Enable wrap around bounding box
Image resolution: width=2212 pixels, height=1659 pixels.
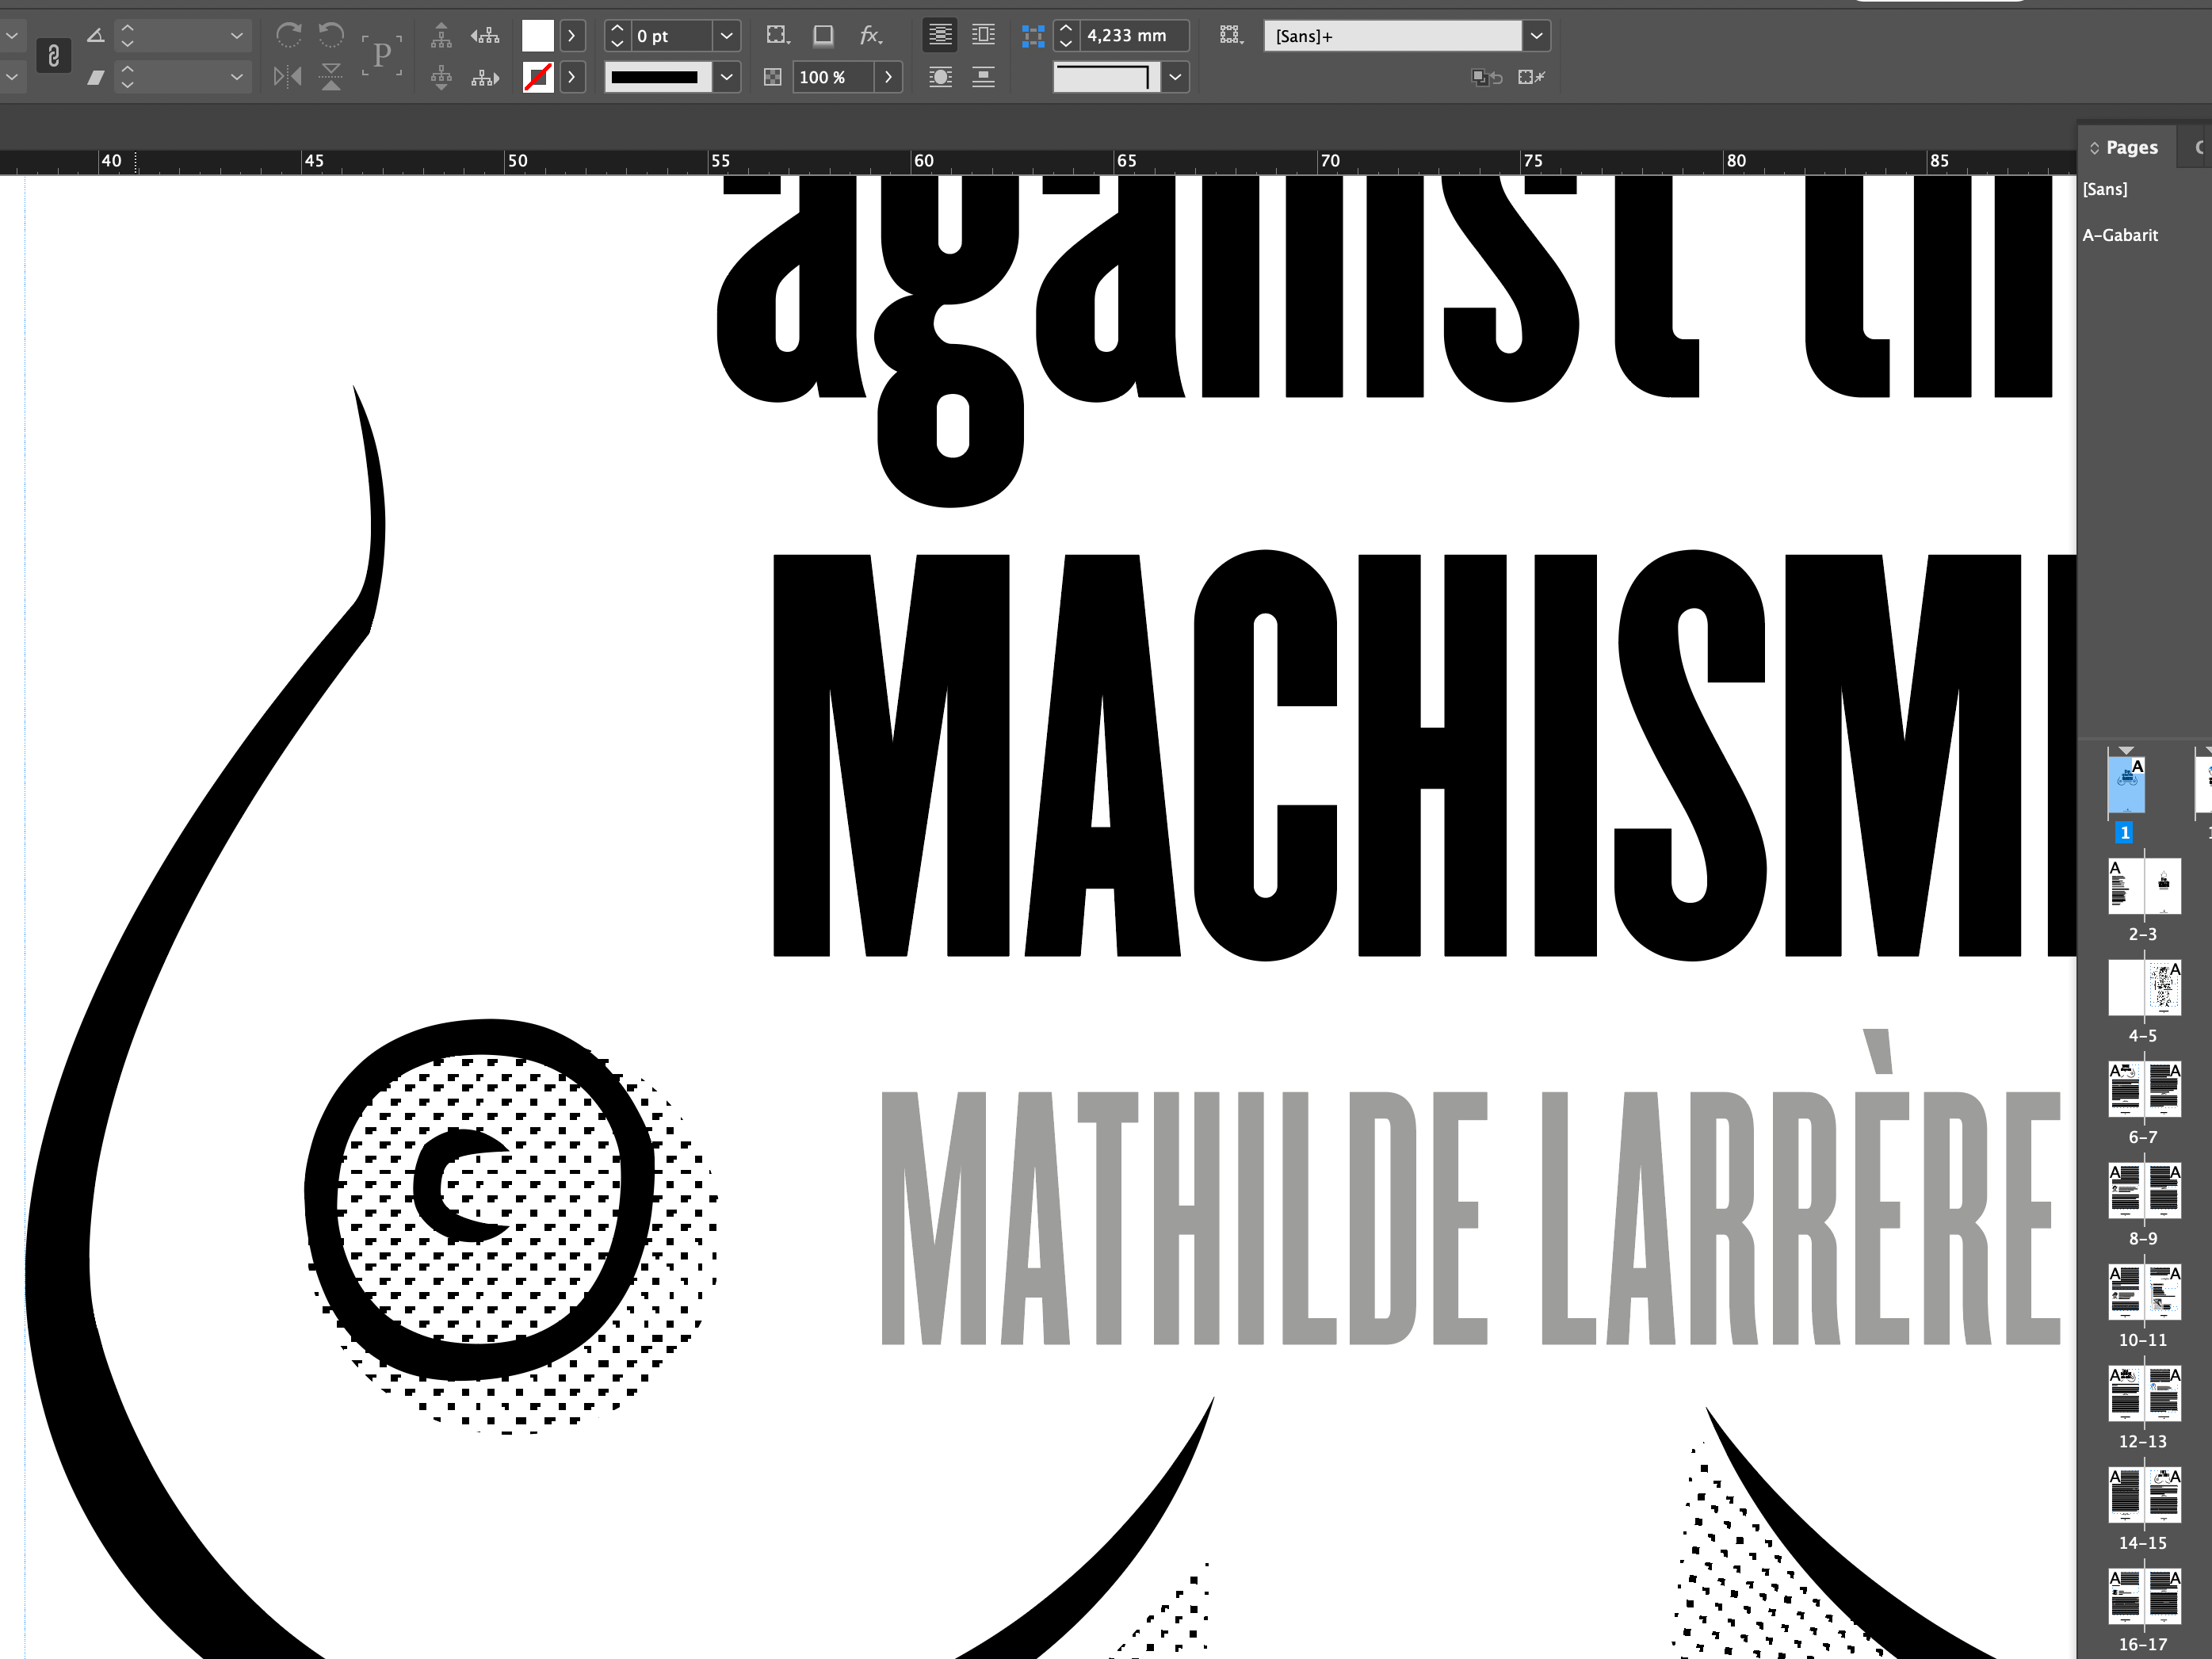984,35
